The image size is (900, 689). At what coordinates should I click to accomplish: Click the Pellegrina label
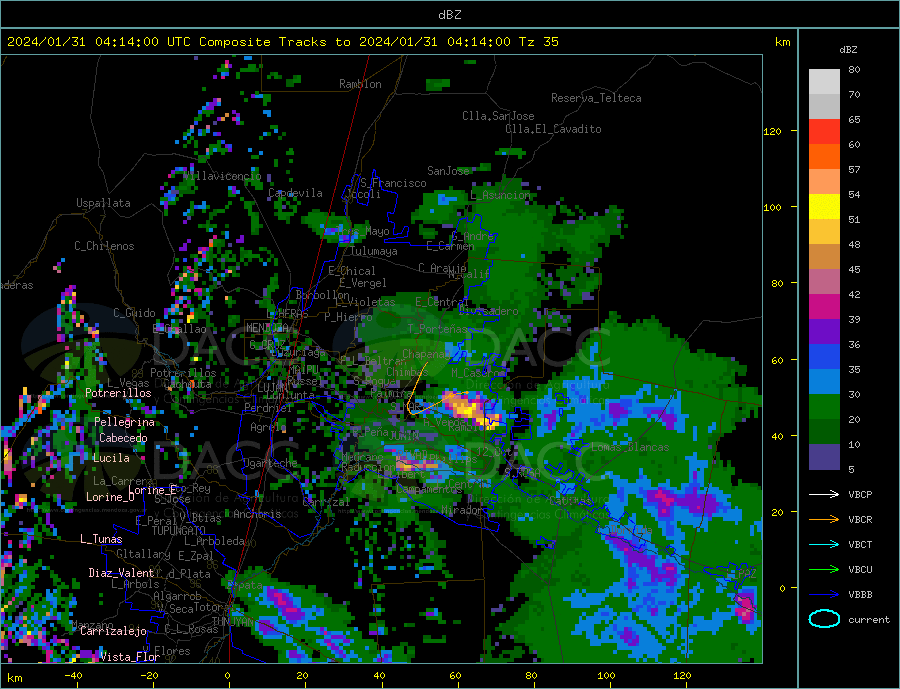click(125, 422)
